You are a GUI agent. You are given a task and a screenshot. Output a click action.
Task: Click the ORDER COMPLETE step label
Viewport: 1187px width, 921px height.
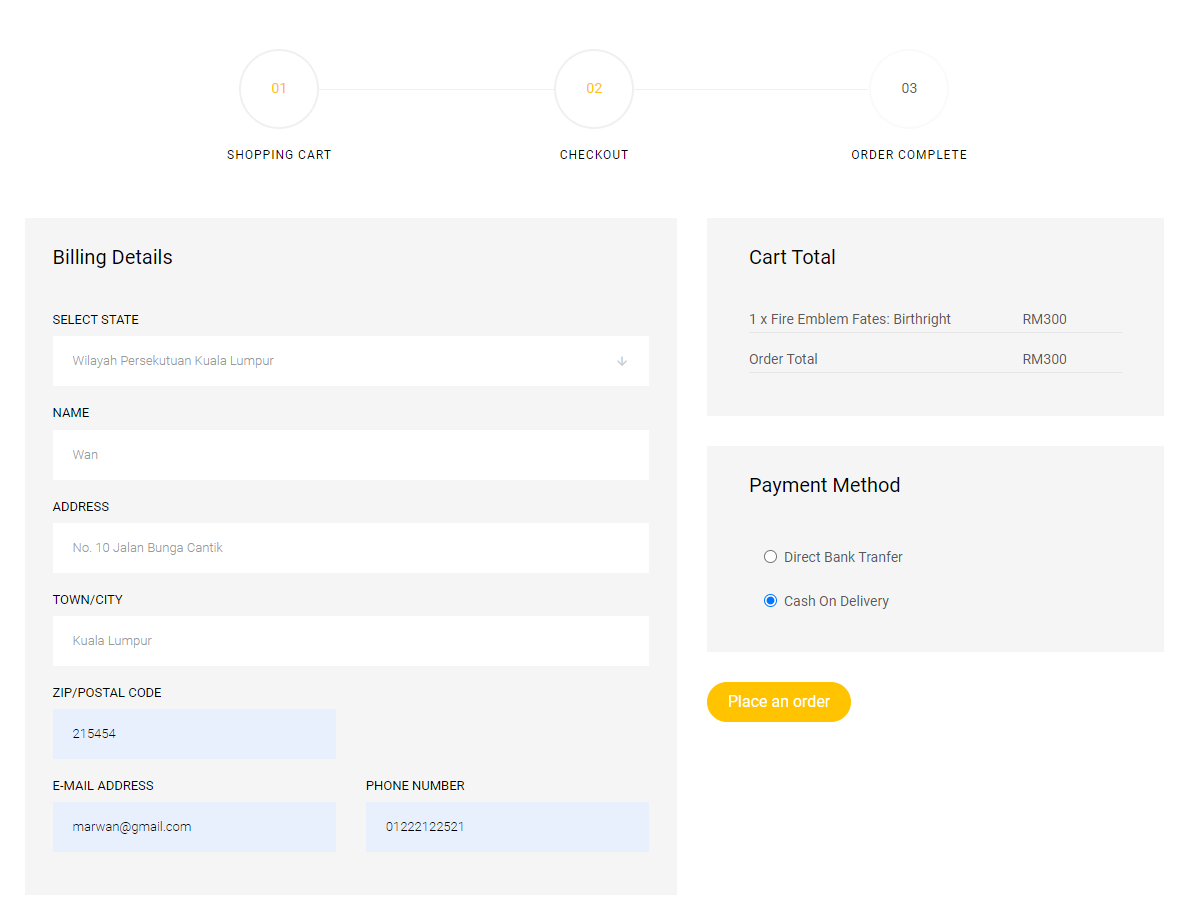[909, 154]
